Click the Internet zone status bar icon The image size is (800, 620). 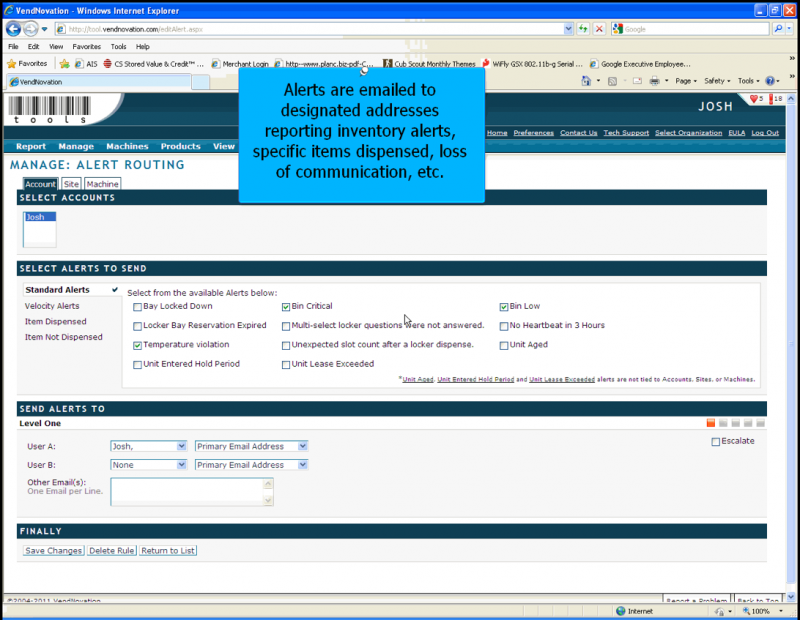pos(621,611)
